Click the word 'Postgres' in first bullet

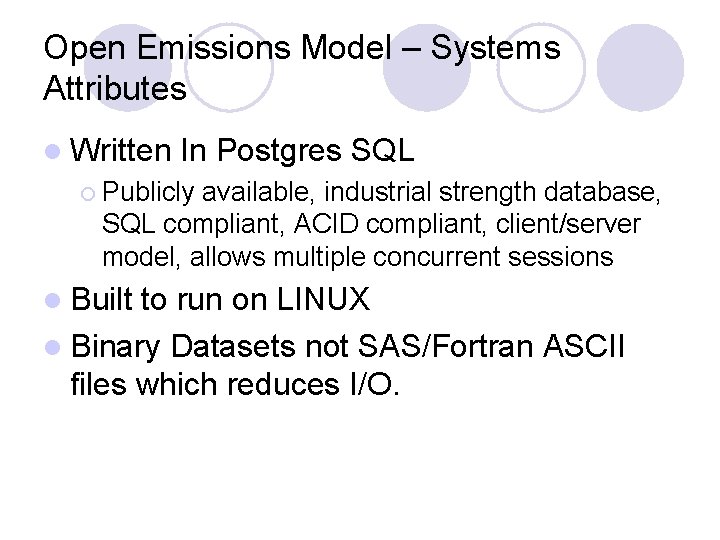pyautogui.click(x=279, y=152)
